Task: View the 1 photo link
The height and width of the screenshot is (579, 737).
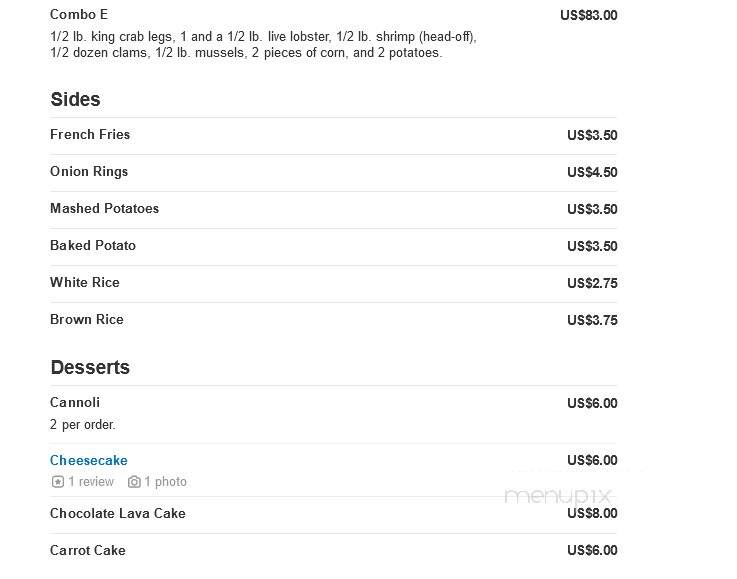Action: point(165,482)
